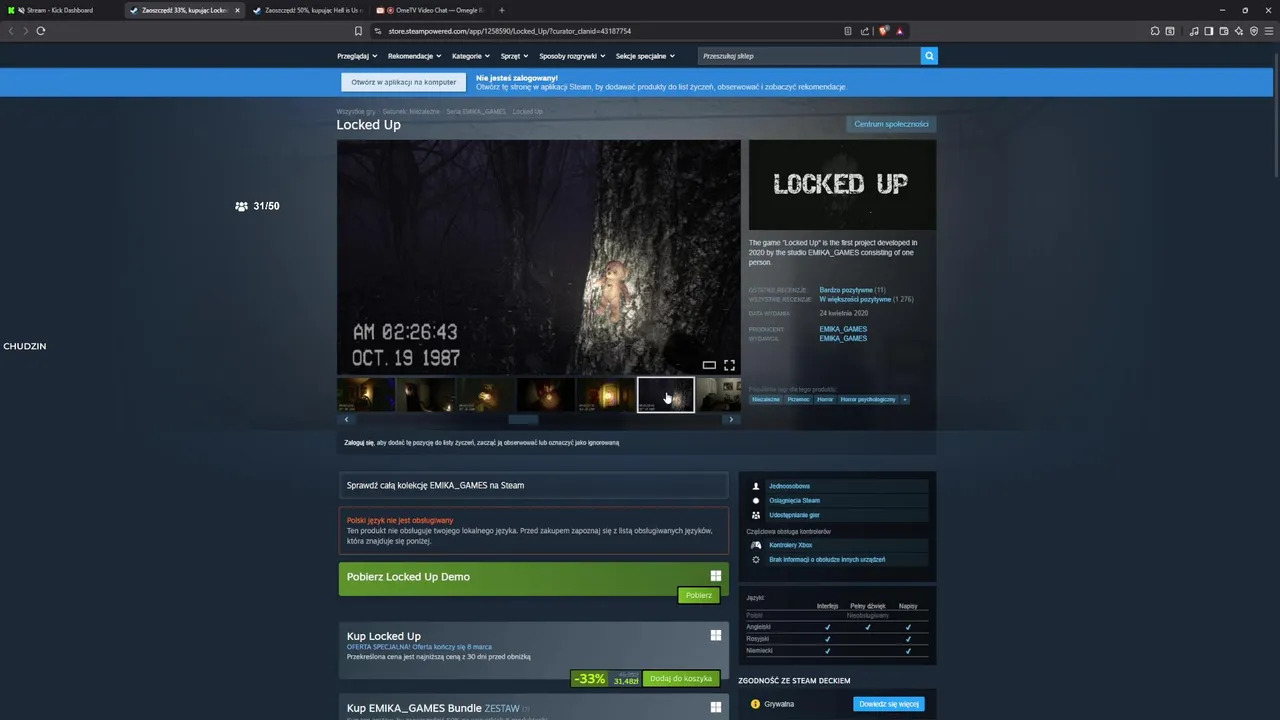Click the plus tag button after Horror psychologiczny
1280x720 pixels.
tap(905, 399)
